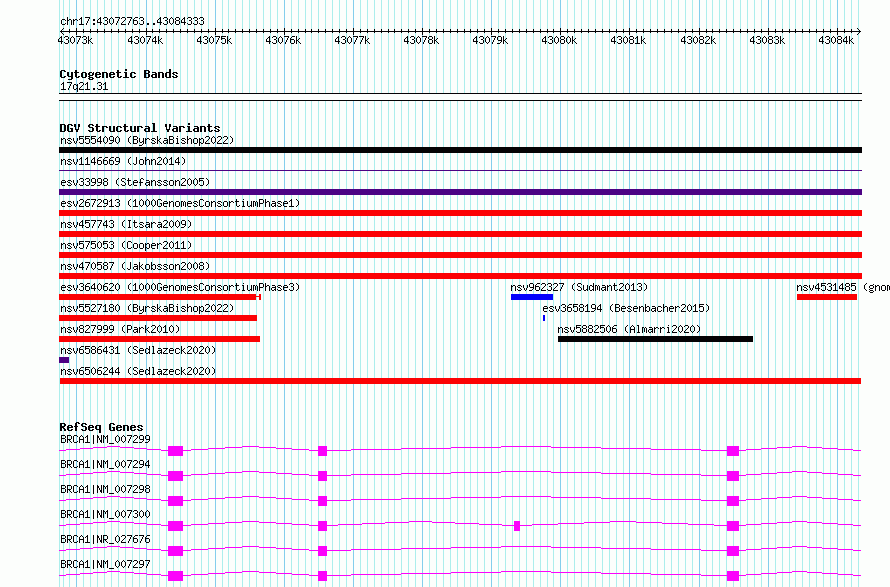This screenshot has height=587, width=890.
Task: Click variant label nsv827999 (Park2010)
Action: [120, 329]
